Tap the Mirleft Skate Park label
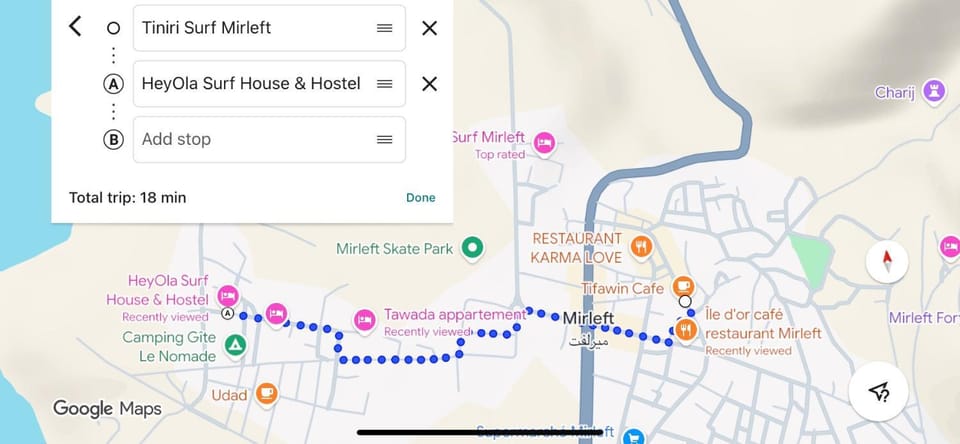The width and height of the screenshot is (960, 444). [394, 249]
